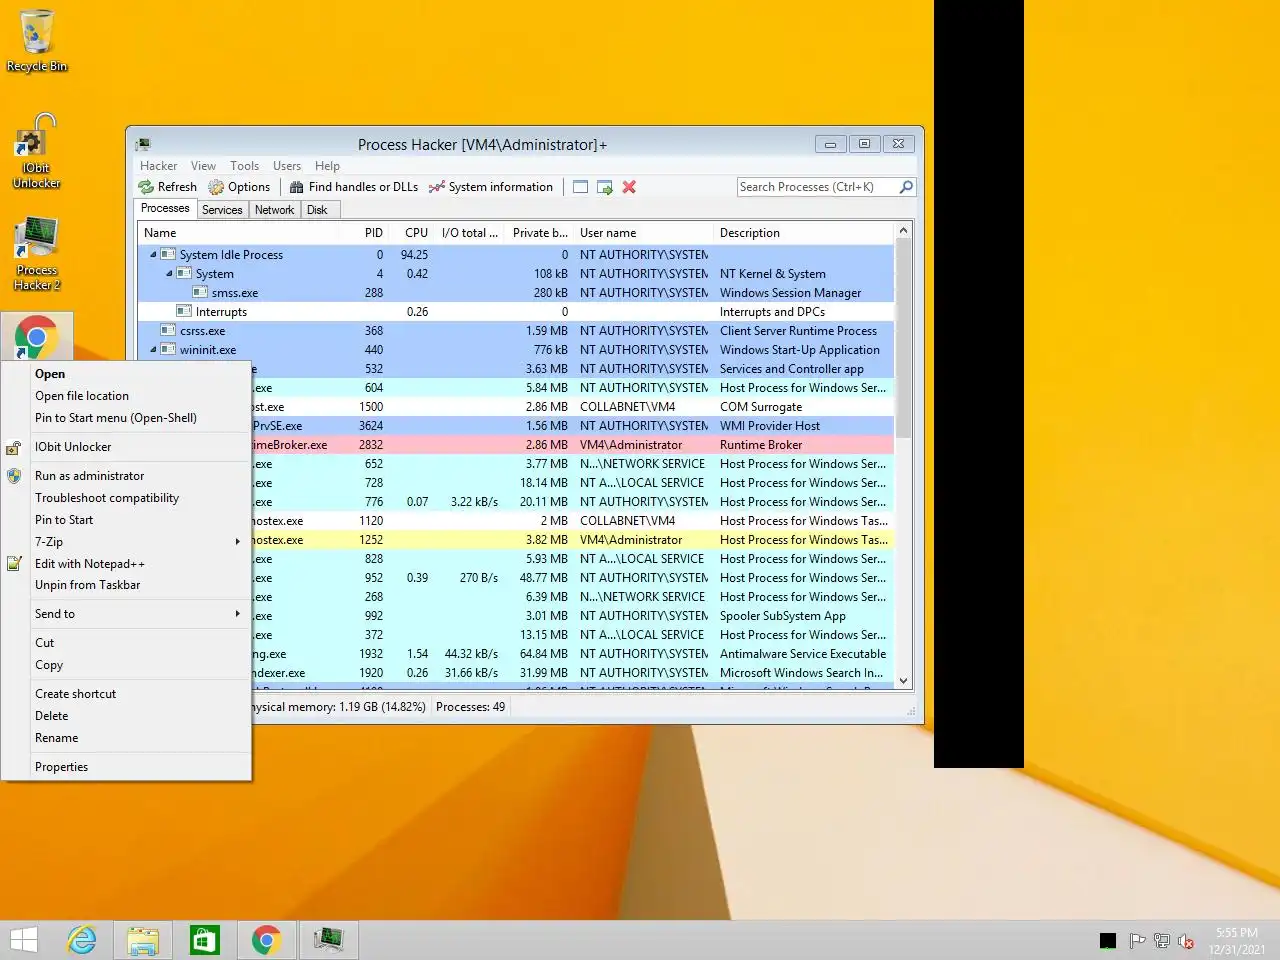
Task: Click the Process Hacker tray graph icon
Action: coord(1108,941)
